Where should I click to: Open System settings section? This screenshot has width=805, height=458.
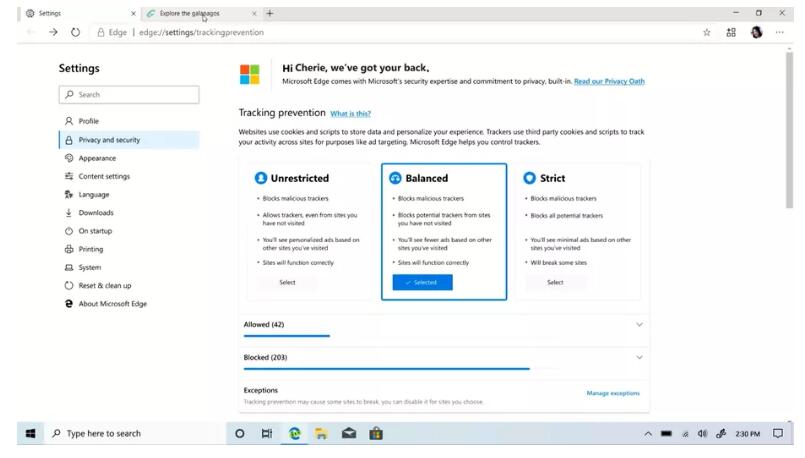coord(129,268)
